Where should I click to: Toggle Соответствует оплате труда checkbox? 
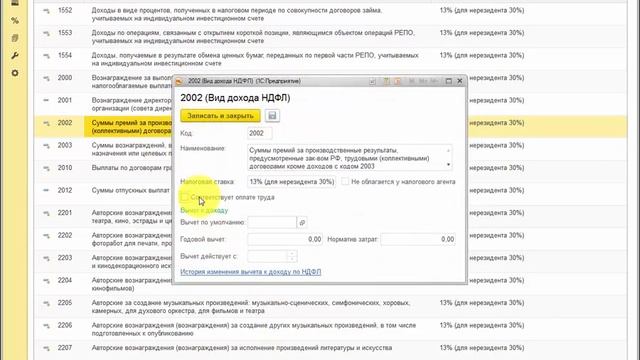coord(184,197)
